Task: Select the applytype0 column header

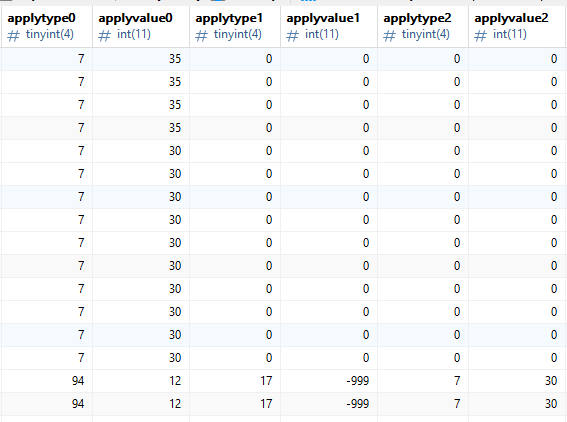Action: click(x=47, y=26)
